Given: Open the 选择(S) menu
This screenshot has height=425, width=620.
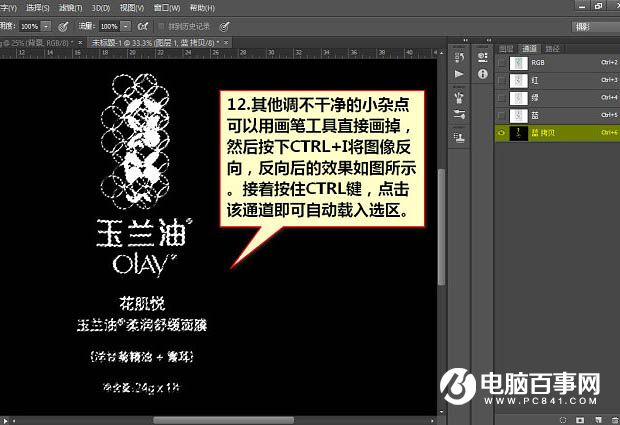Looking at the screenshot, I should pyautogui.click(x=38, y=8).
